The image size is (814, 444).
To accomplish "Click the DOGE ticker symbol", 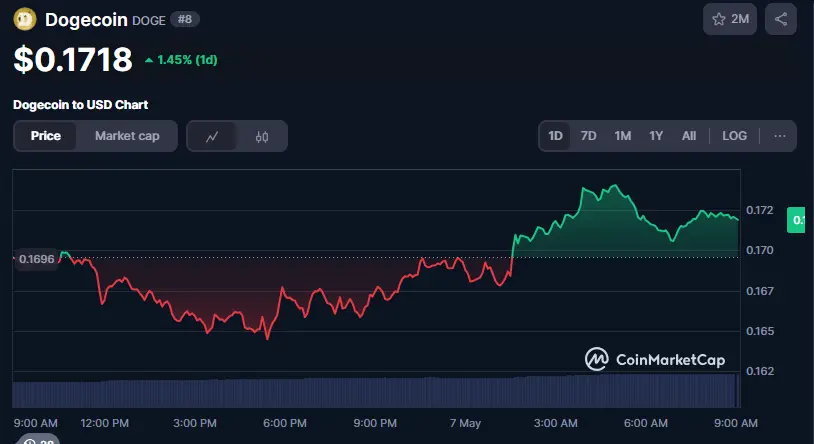I will click(x=149, y=21).
